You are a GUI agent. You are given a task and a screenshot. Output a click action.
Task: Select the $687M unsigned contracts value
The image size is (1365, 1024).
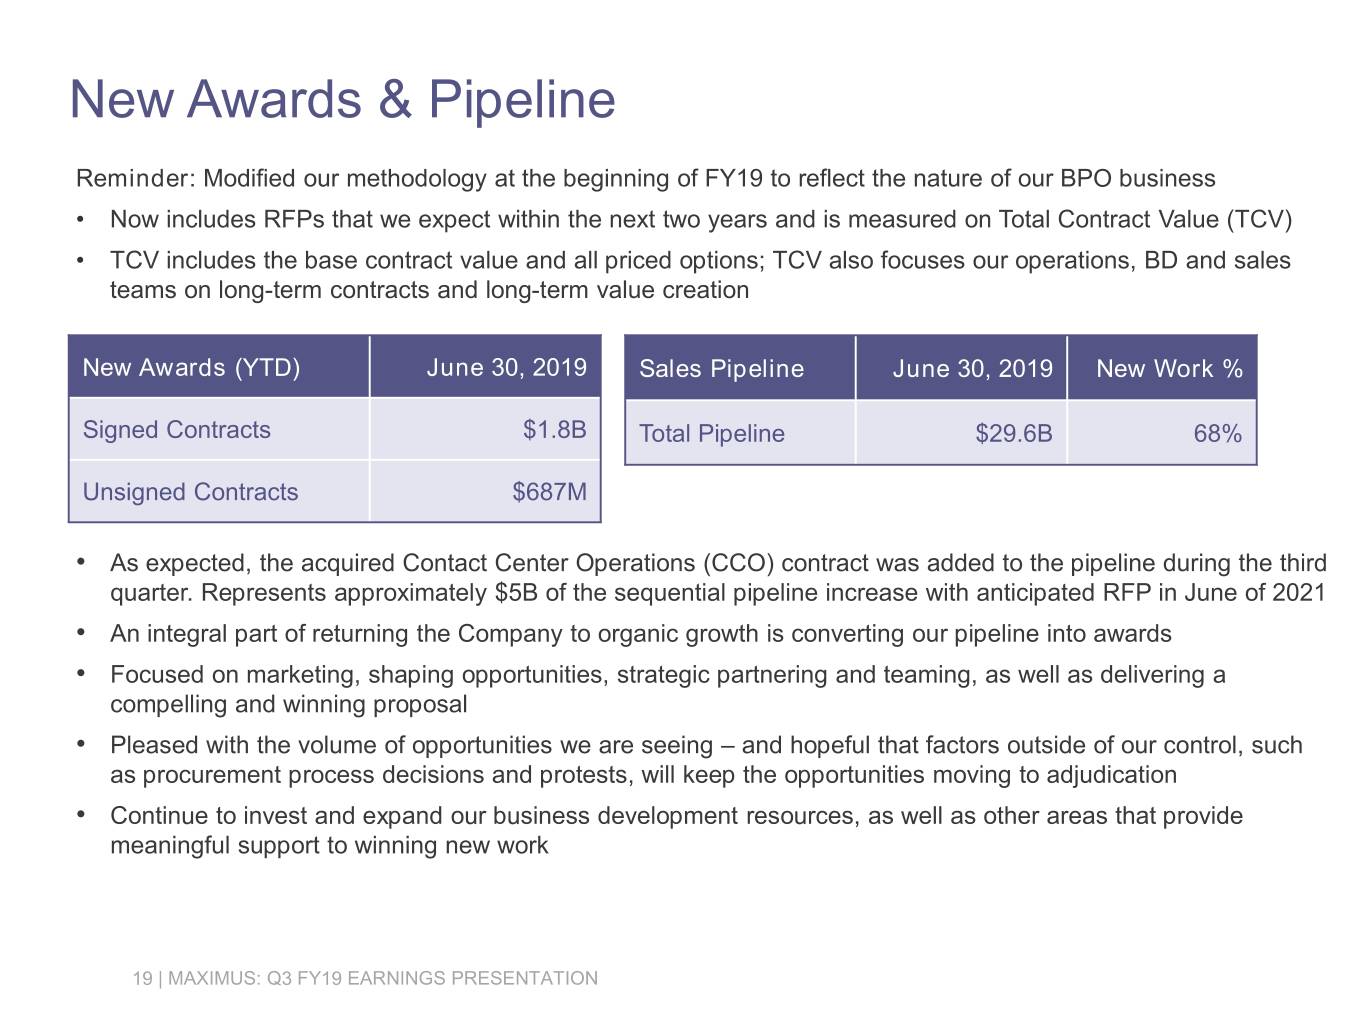[x=549, y=492]
